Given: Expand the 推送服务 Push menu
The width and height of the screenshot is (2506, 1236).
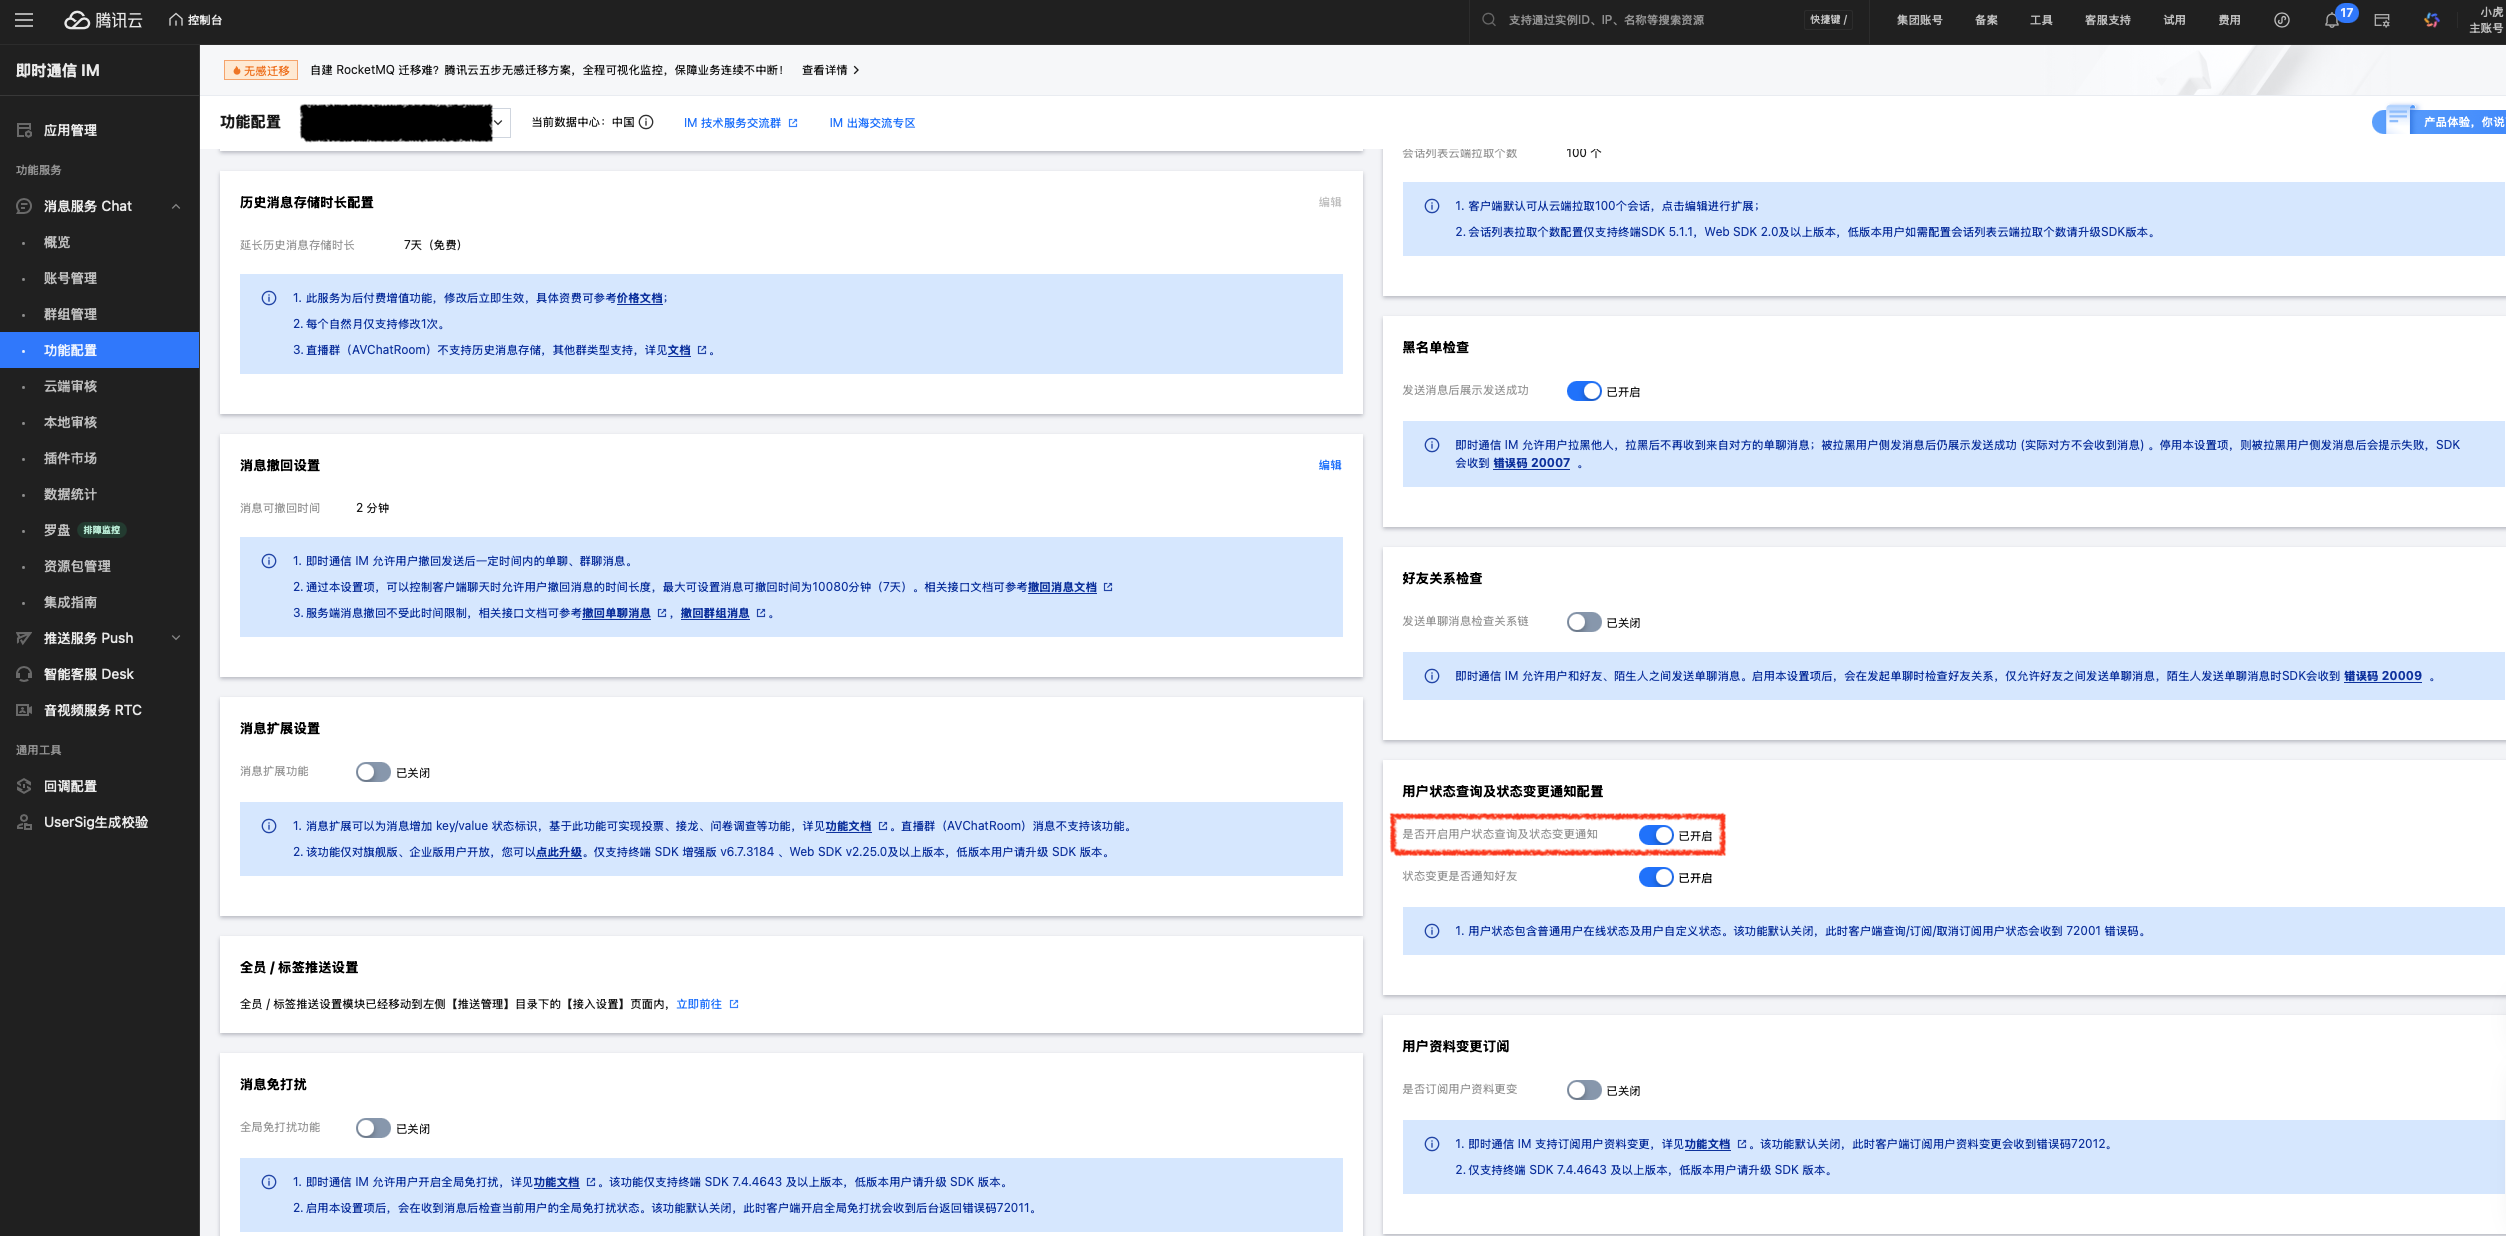Looking at the screenshot, I should pos(176,638).
